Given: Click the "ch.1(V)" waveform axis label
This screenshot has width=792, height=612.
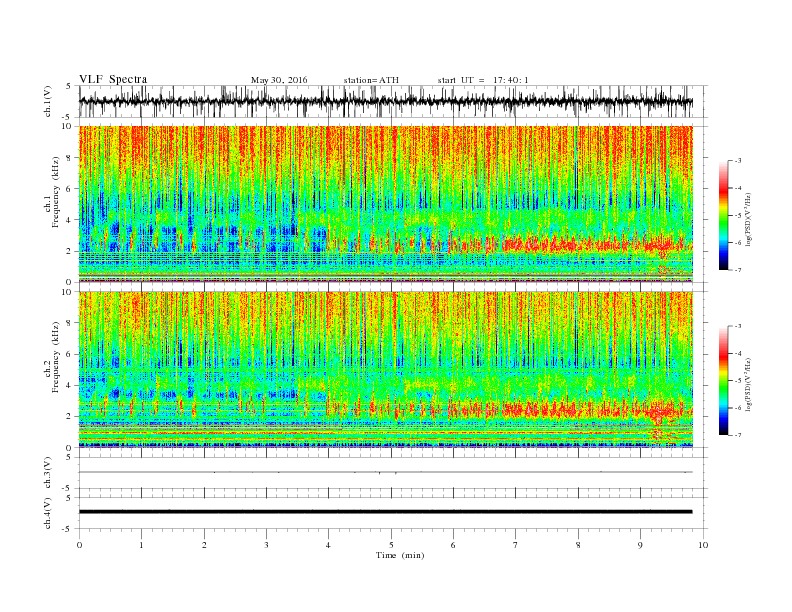Looking at the screenshot, I should (x=48, y=101).
